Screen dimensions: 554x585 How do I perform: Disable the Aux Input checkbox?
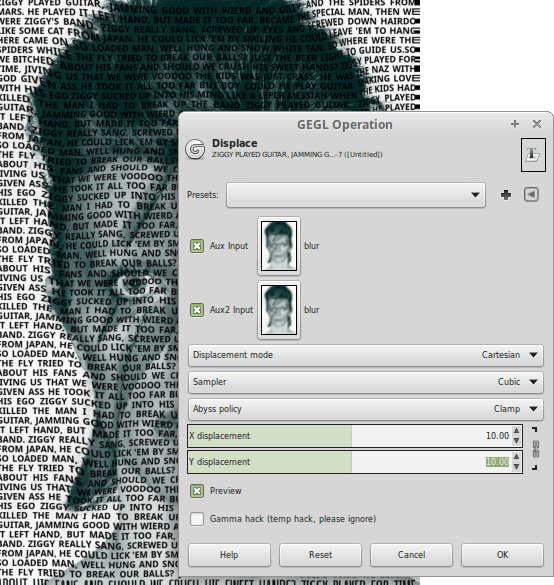coord(197,246)
